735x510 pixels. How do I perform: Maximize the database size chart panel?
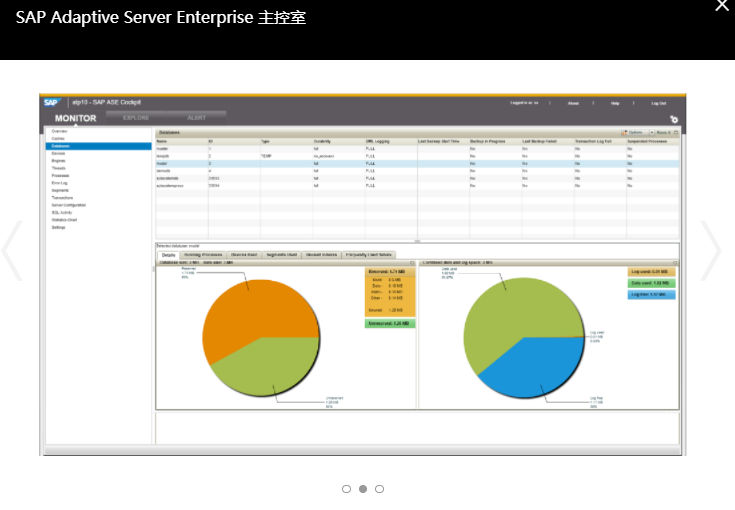point(412,263)
